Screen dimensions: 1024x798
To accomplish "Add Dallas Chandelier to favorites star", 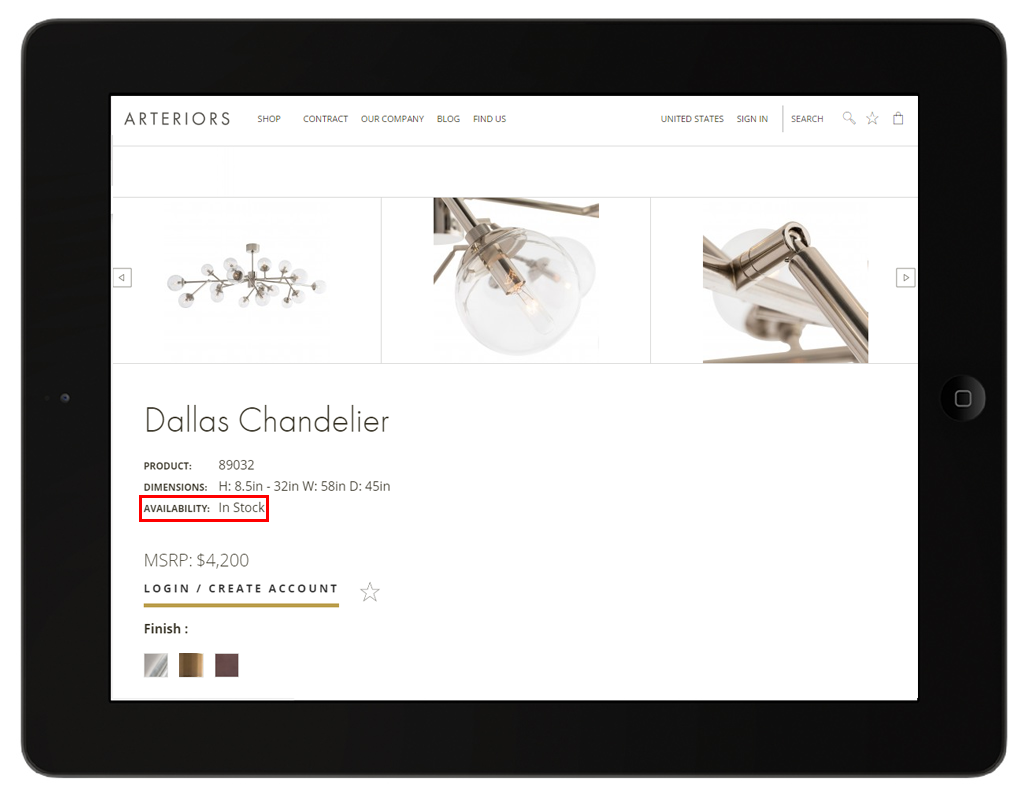I will (370, 592).
